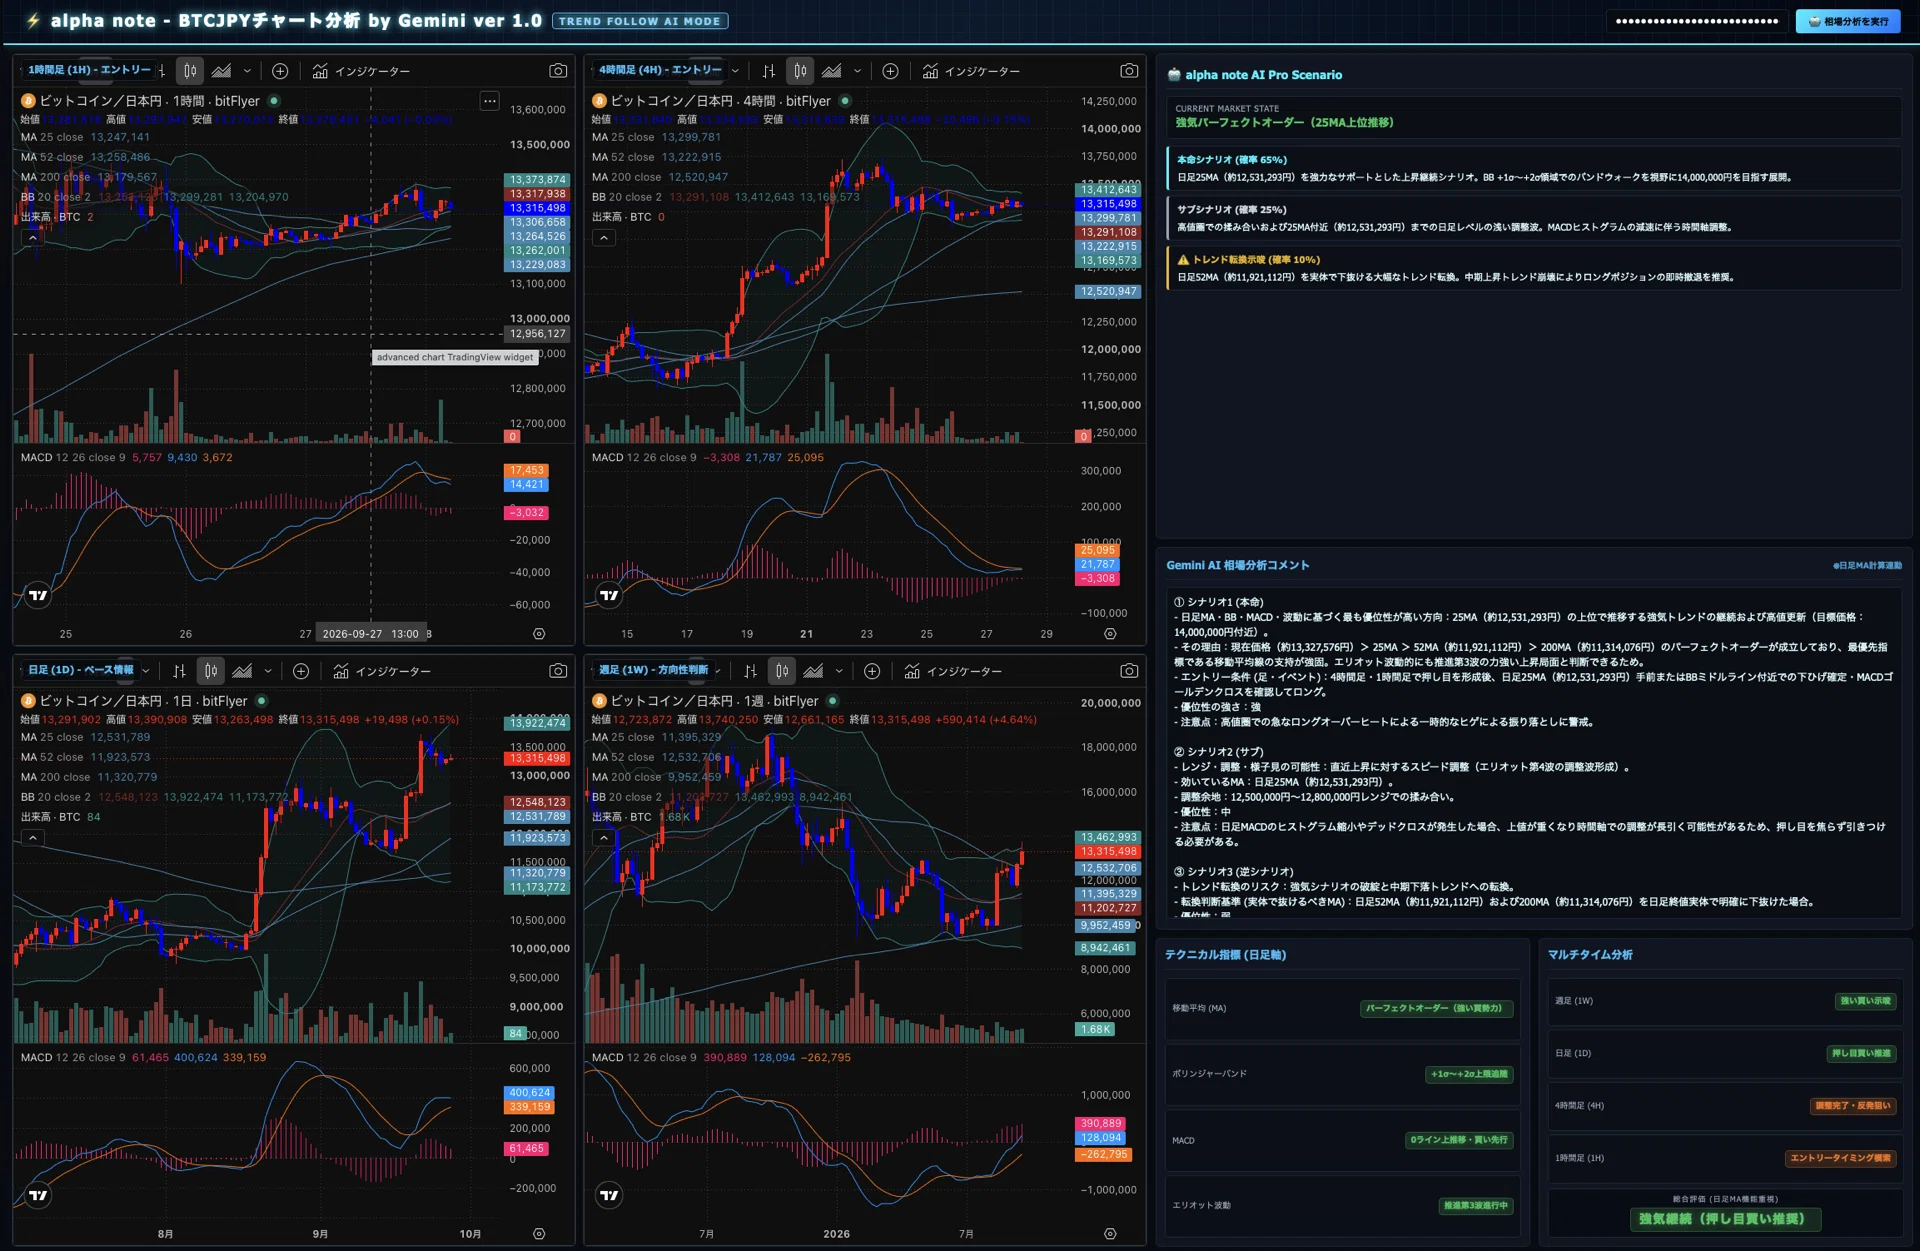
Task: Open インジケーター in the 1H chart toolbar
Action: click(x=361, y=71)
